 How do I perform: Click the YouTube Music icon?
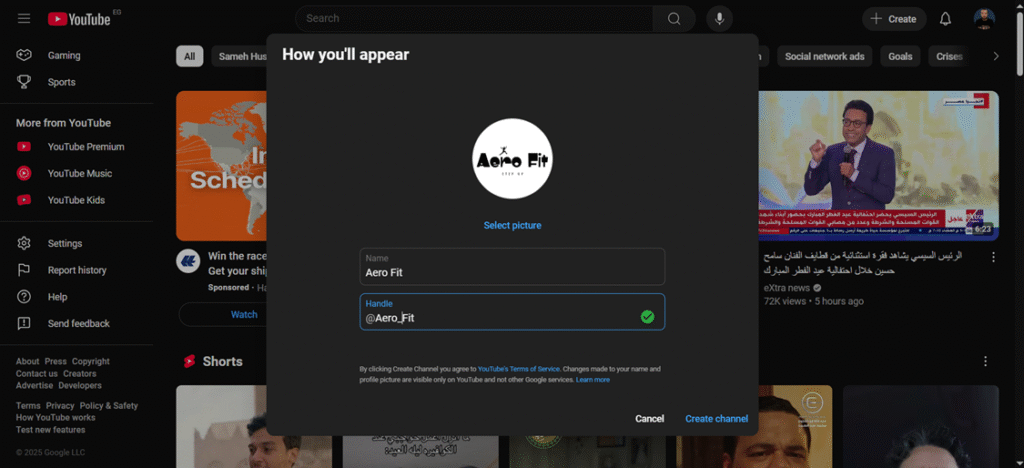[x=24, y=174]
